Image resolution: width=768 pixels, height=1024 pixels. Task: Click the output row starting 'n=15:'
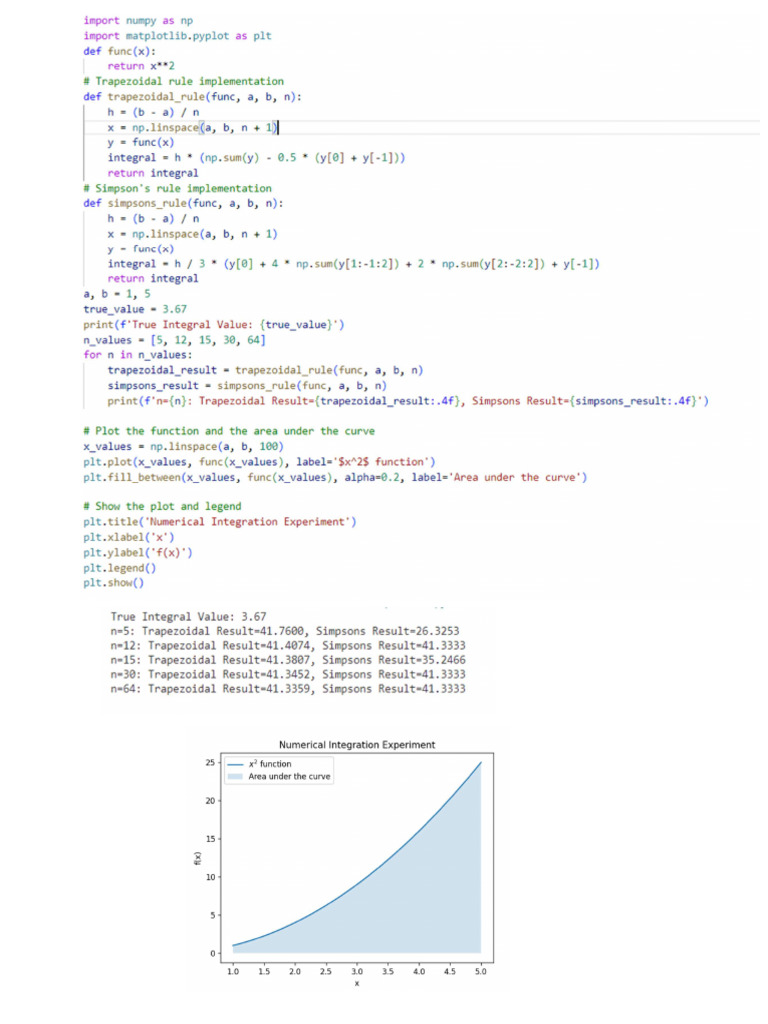[288, 660]
